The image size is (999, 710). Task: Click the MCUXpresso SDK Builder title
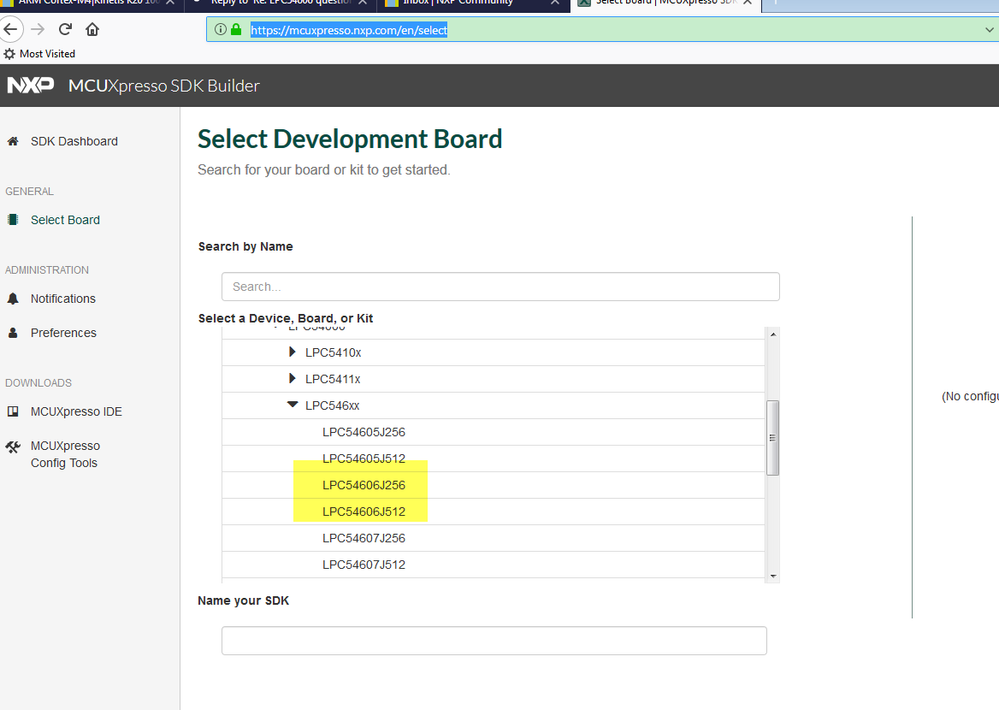(164, 85)
